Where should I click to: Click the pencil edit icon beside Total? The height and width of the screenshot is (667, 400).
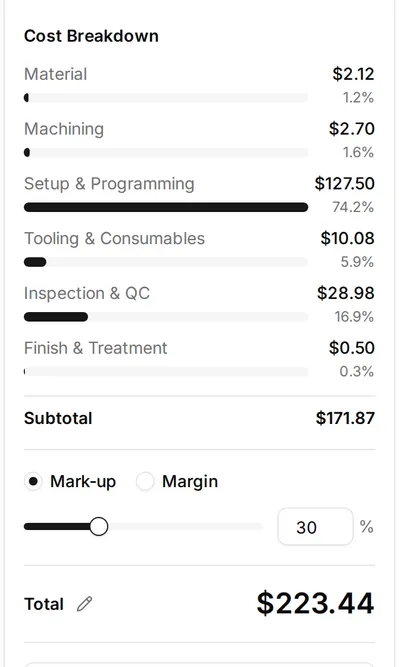click(x=84, y=604)
